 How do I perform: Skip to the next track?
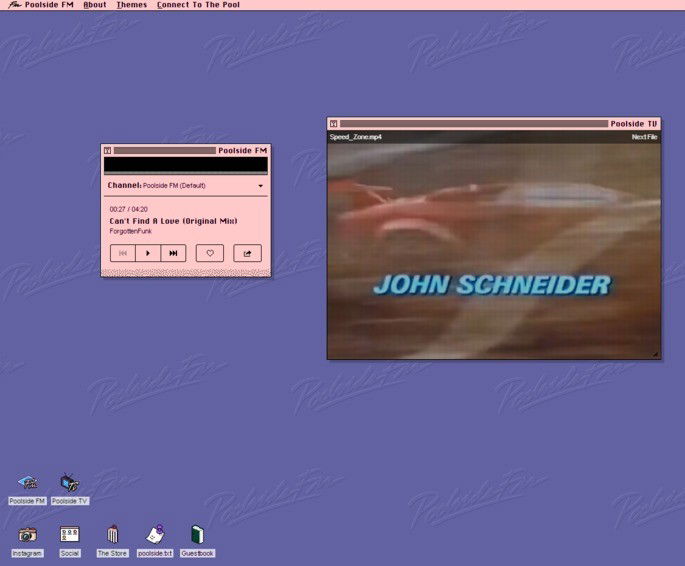click(173, 253)
